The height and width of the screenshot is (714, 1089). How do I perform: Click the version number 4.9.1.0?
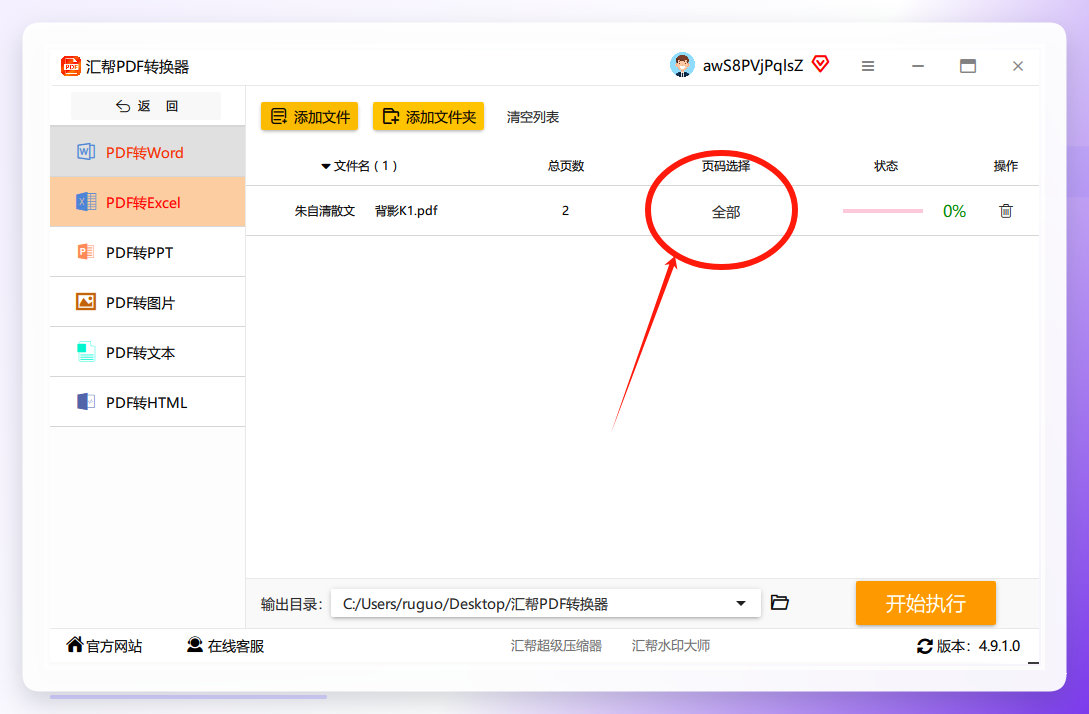pos(999,646)
